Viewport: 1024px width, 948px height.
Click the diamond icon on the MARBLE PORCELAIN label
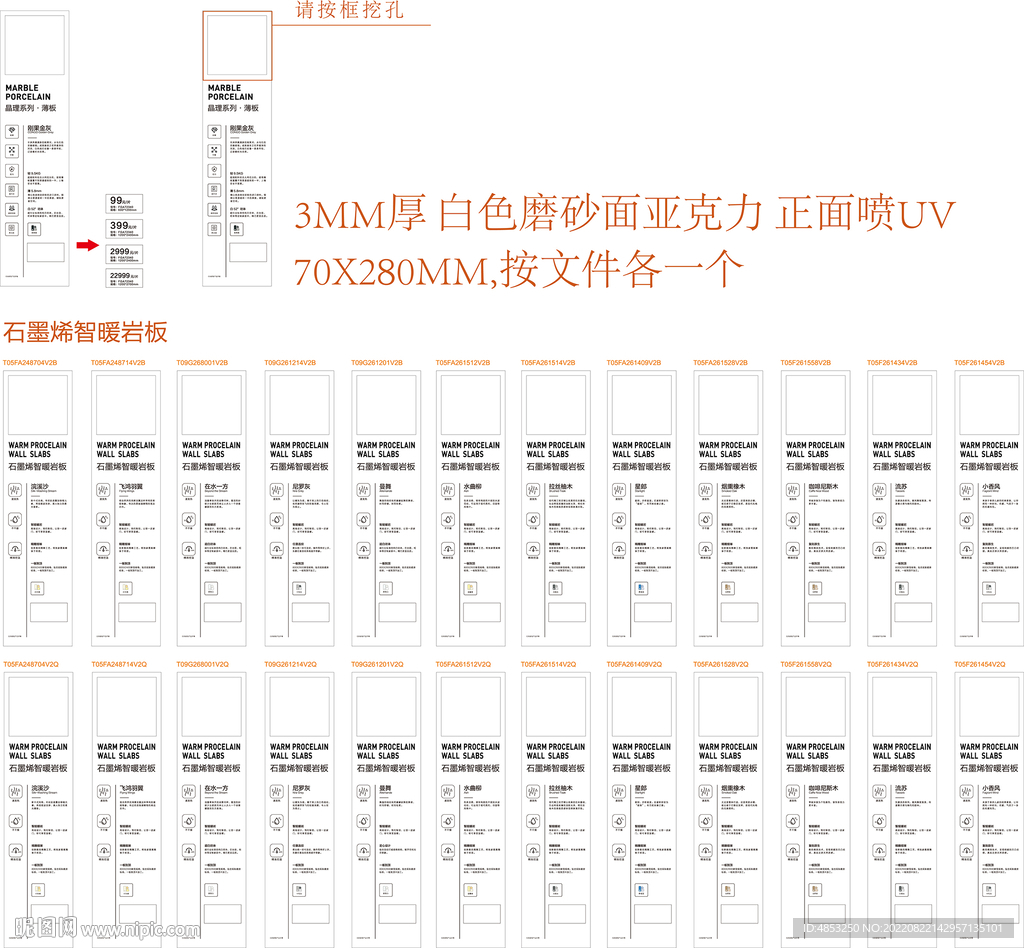[13, 130]
